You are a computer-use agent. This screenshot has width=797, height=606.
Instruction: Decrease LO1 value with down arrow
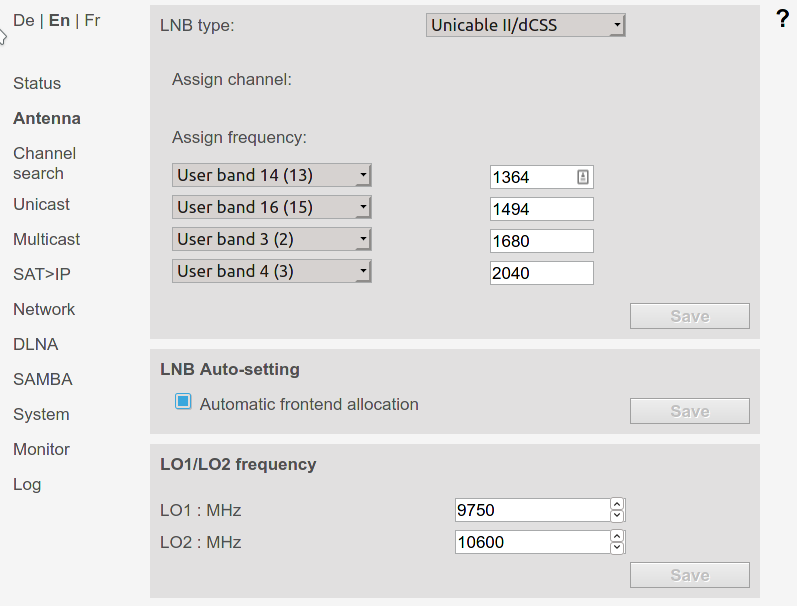[x=617, y=516]
